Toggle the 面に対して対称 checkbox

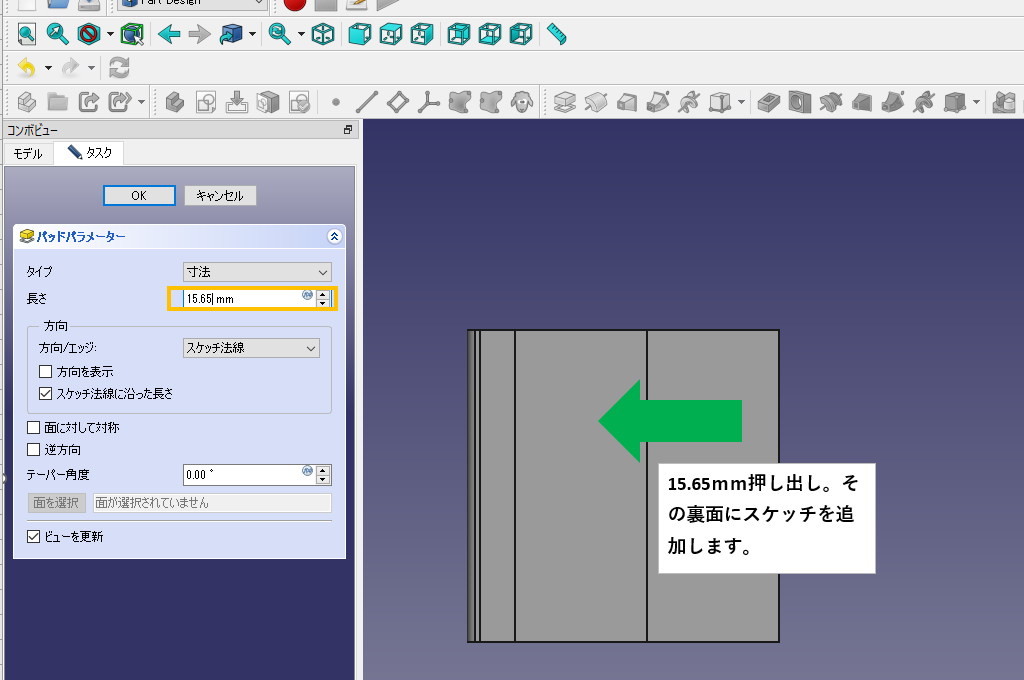point(34,428)
